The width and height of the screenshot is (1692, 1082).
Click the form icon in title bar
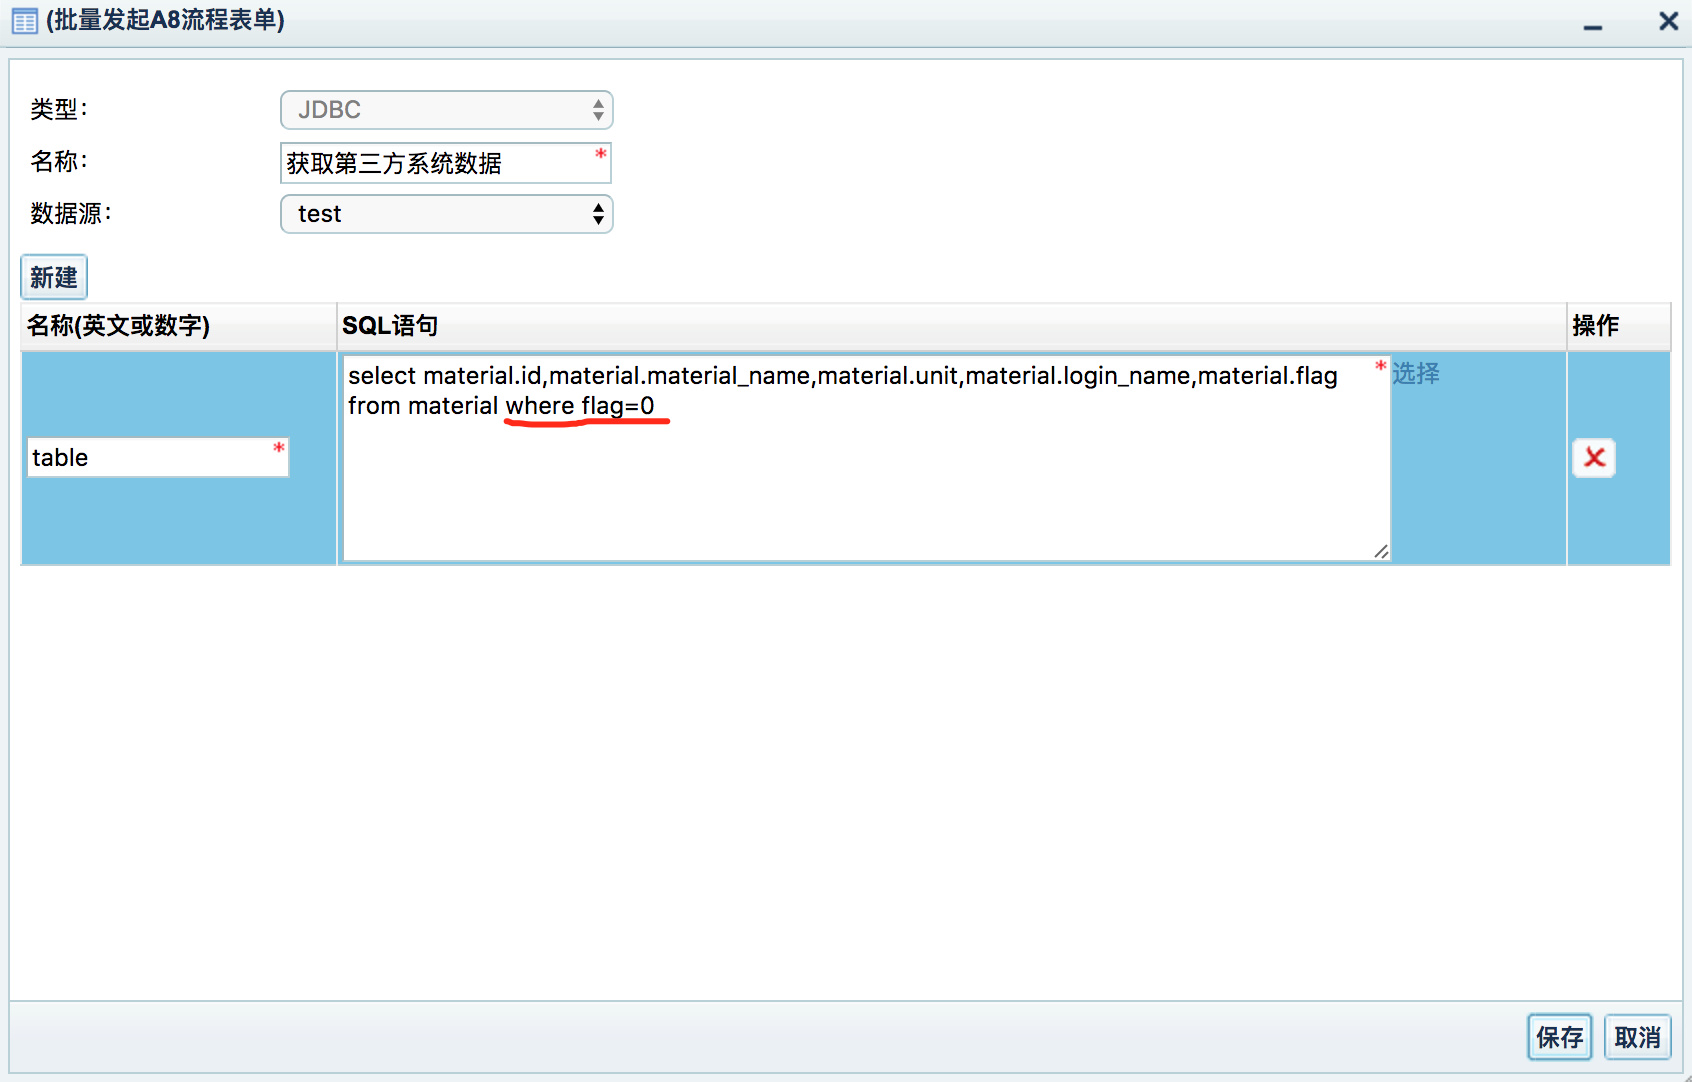click(24, 21)
